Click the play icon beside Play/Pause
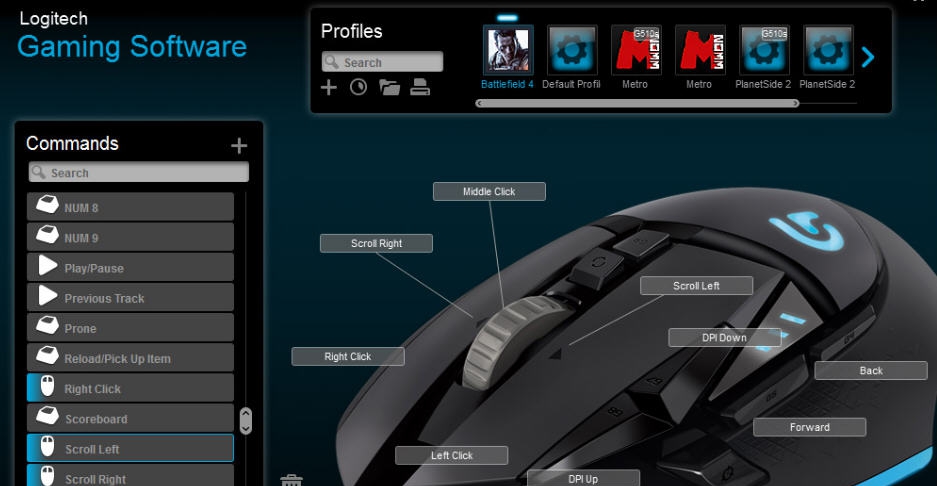The image size is (937, 486). [x=48, y=265]
